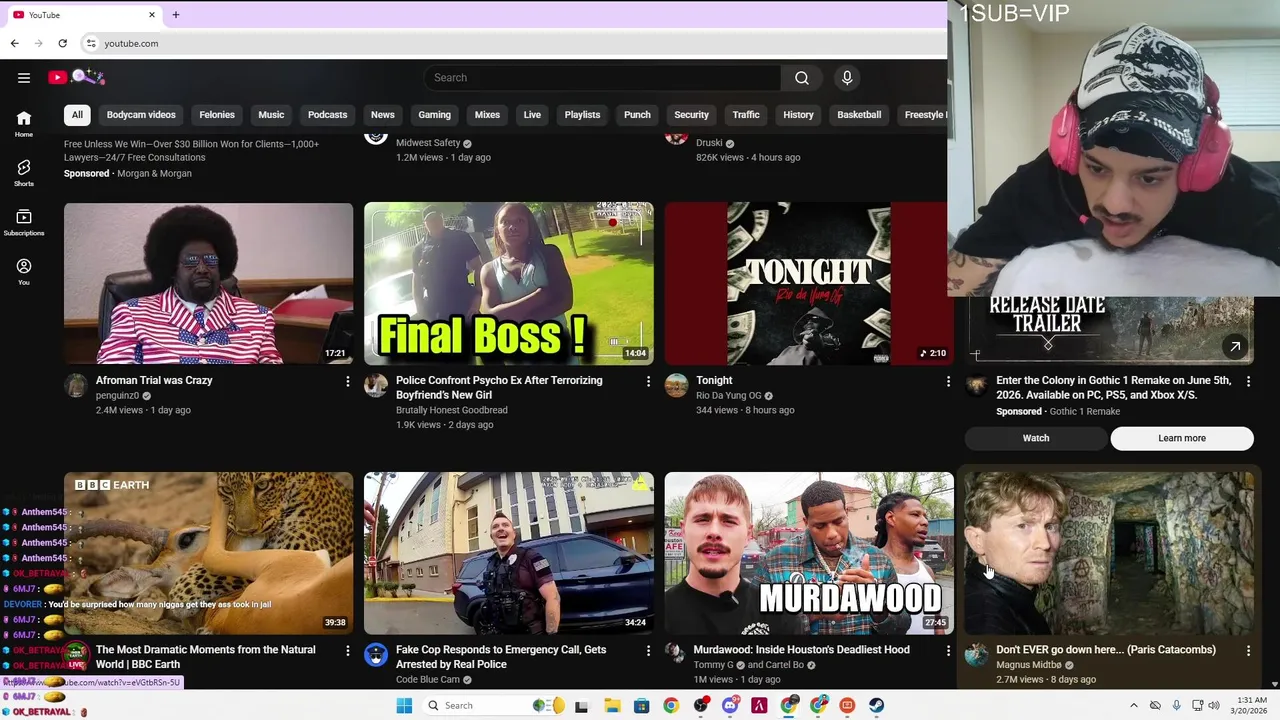
Task: Select the News filter chip
Action: coord(383,115)
